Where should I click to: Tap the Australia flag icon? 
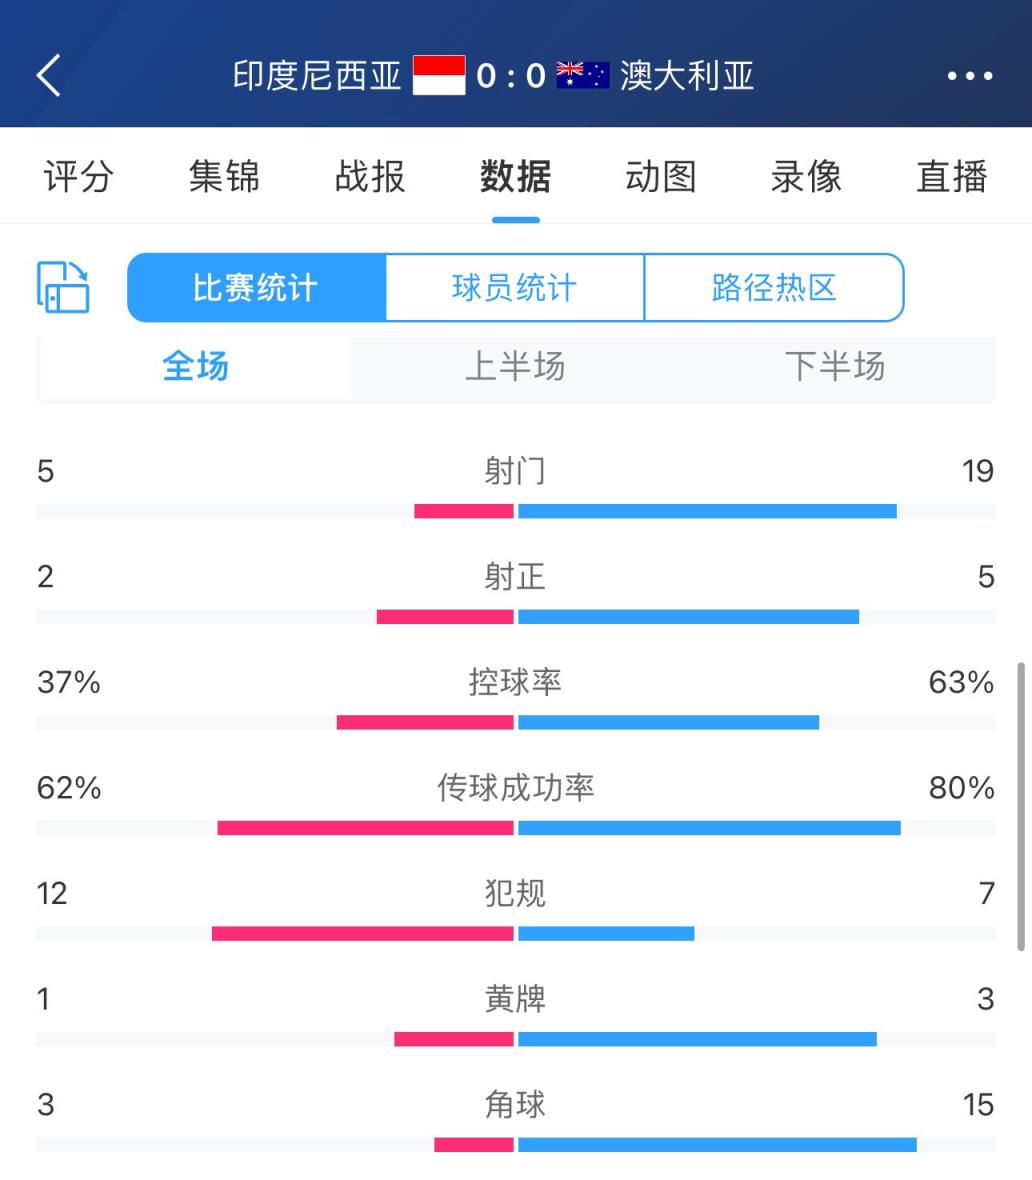point(583,75)
